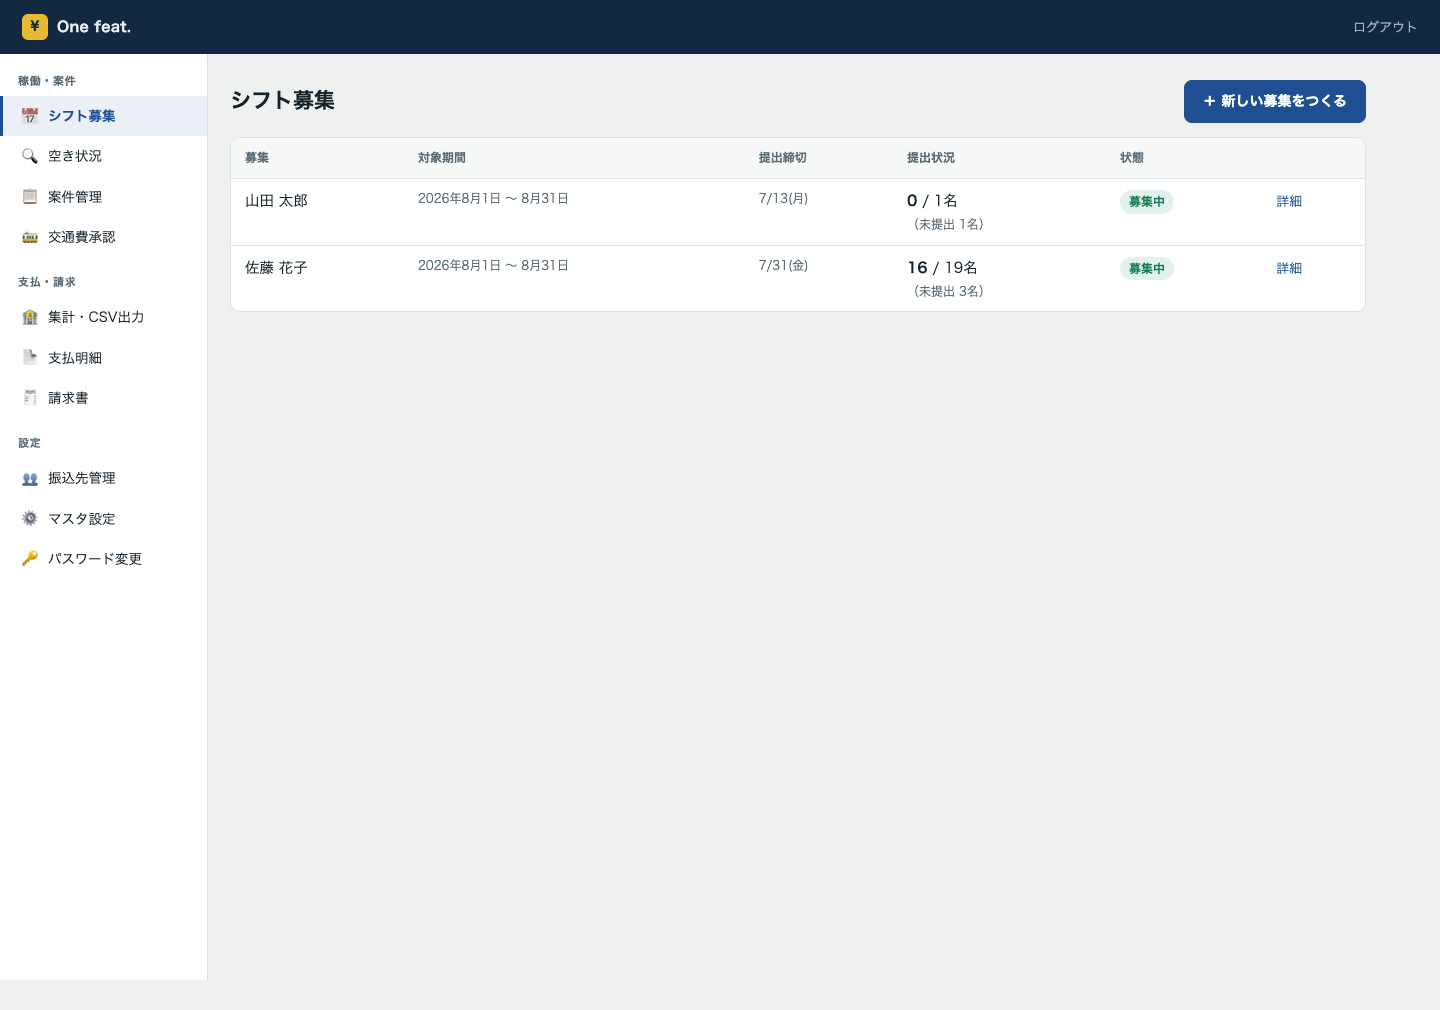Open 詳細 for 佐藤 花子 row
1440x1010 pixels.
tap(1289, 268)
